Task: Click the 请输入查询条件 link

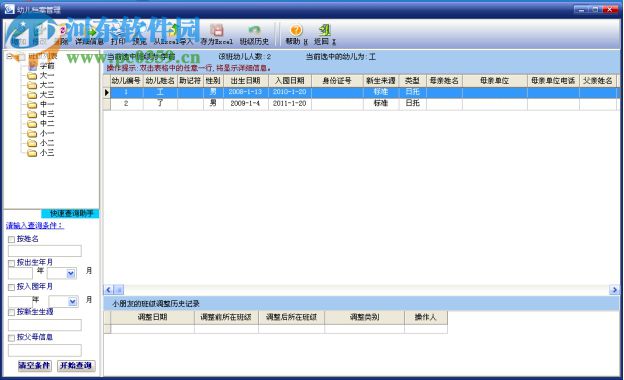Action: click(35, 226)
